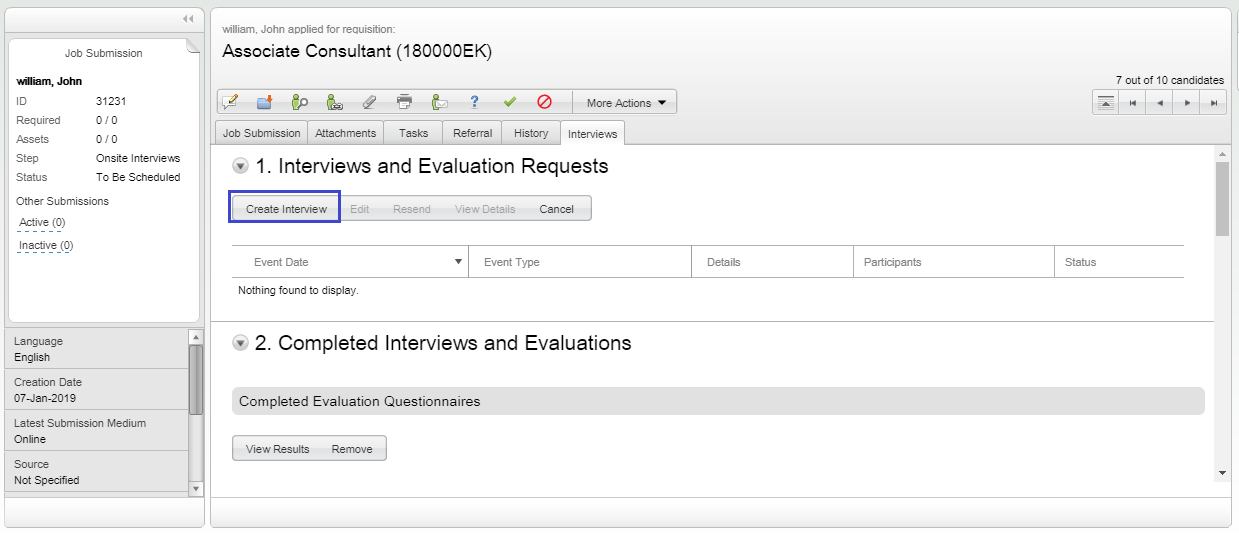Click the disabled Edit button
1239x535 pixels.
click(360, 209)
